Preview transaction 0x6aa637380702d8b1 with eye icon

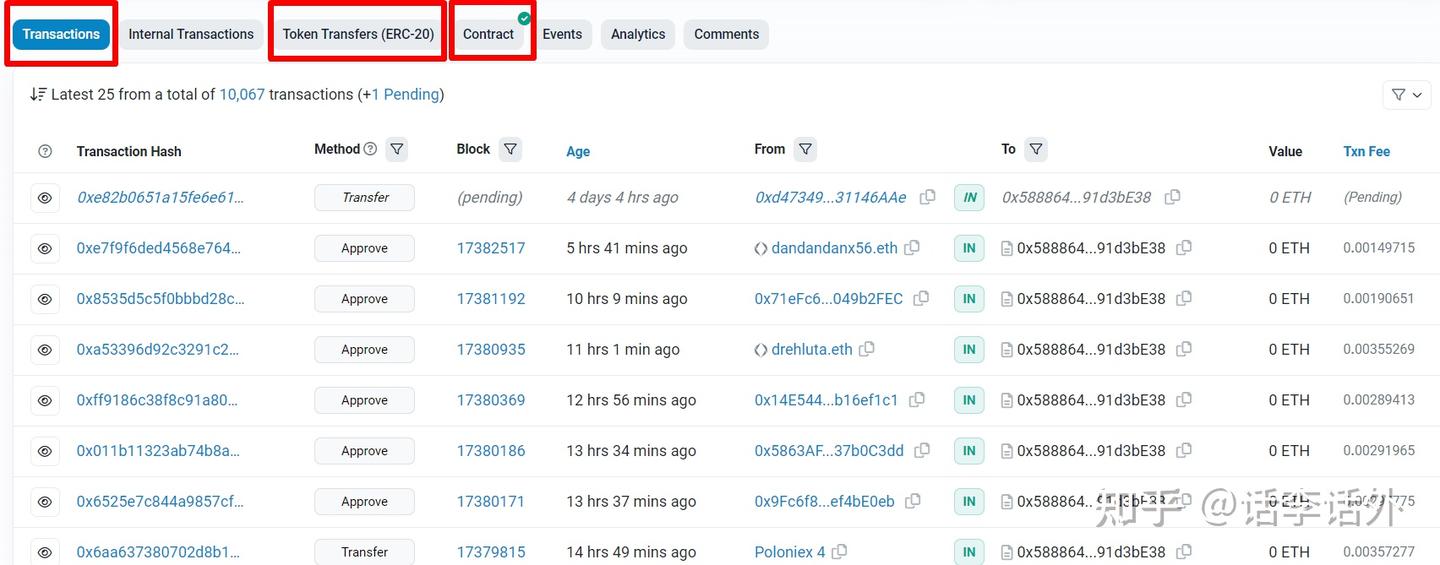pos(45,552)
